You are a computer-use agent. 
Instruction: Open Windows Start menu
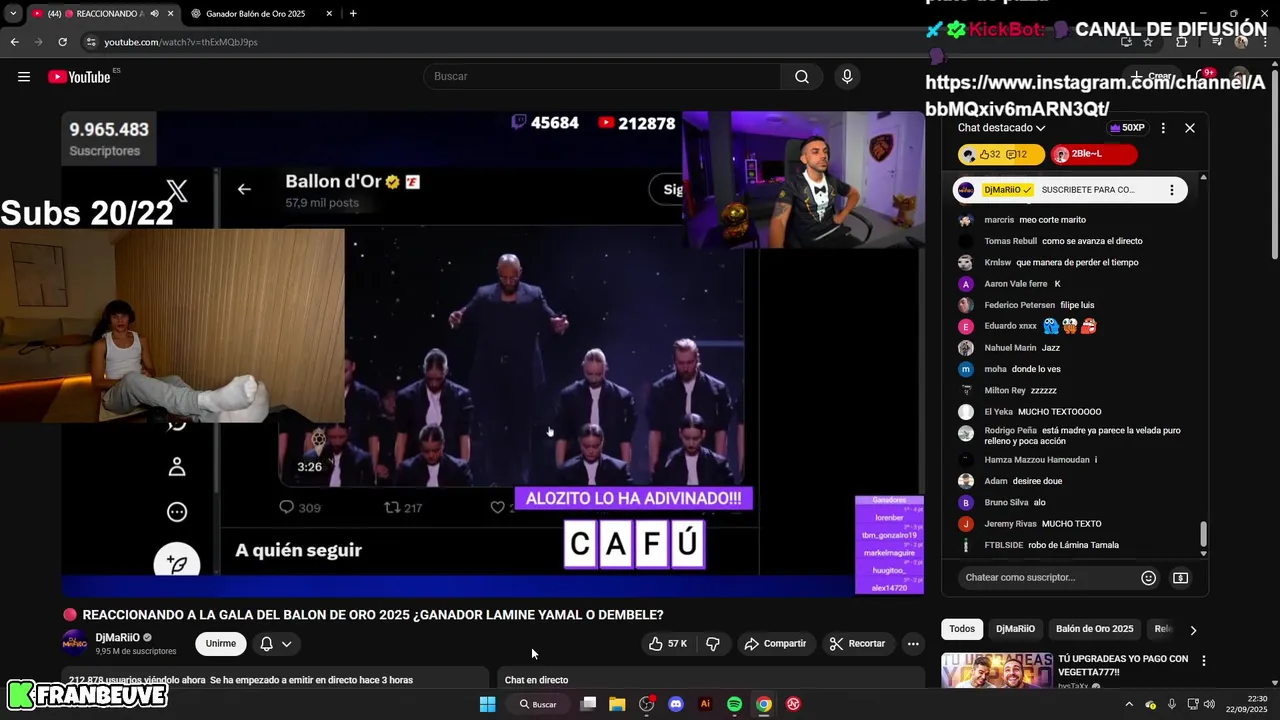(487, 704)
